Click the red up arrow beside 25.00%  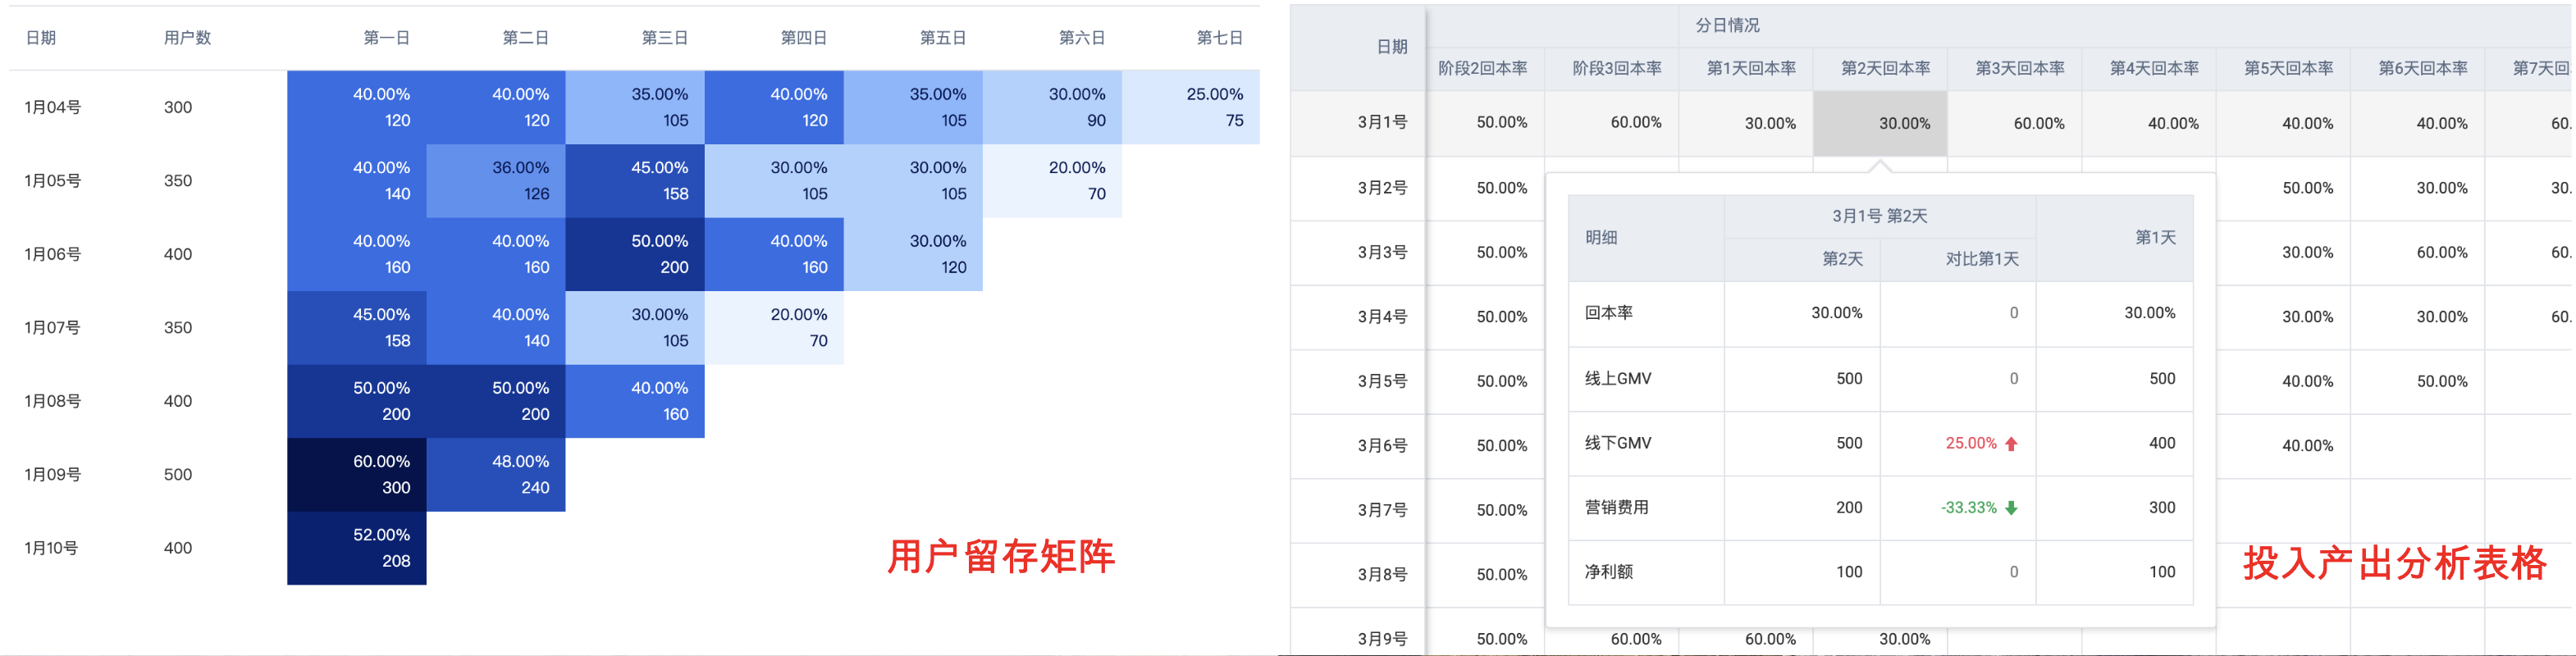(x=2011, y=444)
